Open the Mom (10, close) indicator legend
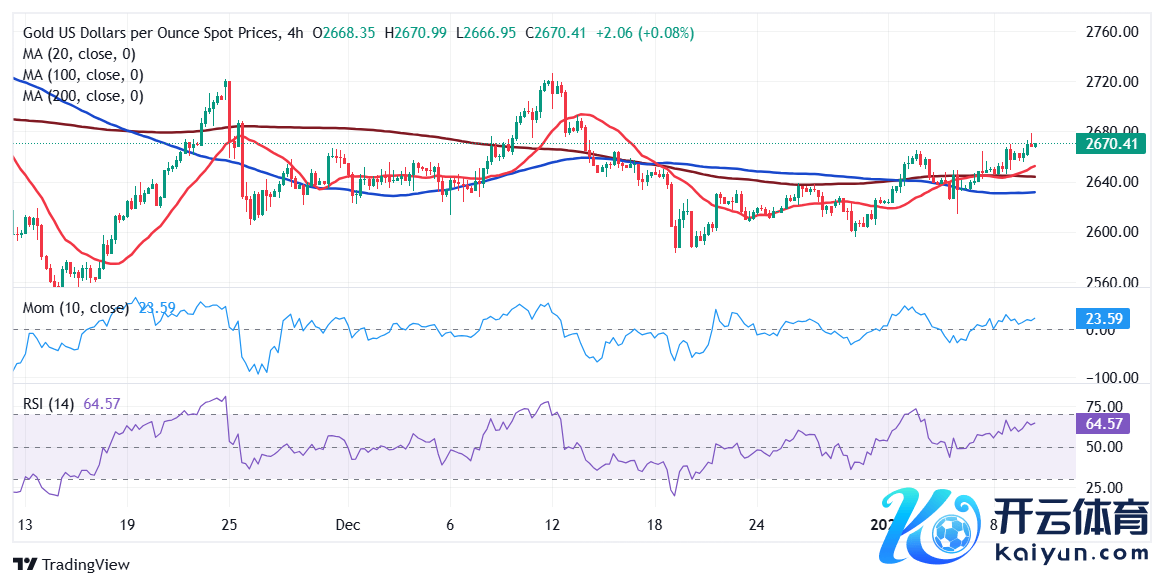Viewport: 1164px width, 586px height. click(x=76, y=308)
